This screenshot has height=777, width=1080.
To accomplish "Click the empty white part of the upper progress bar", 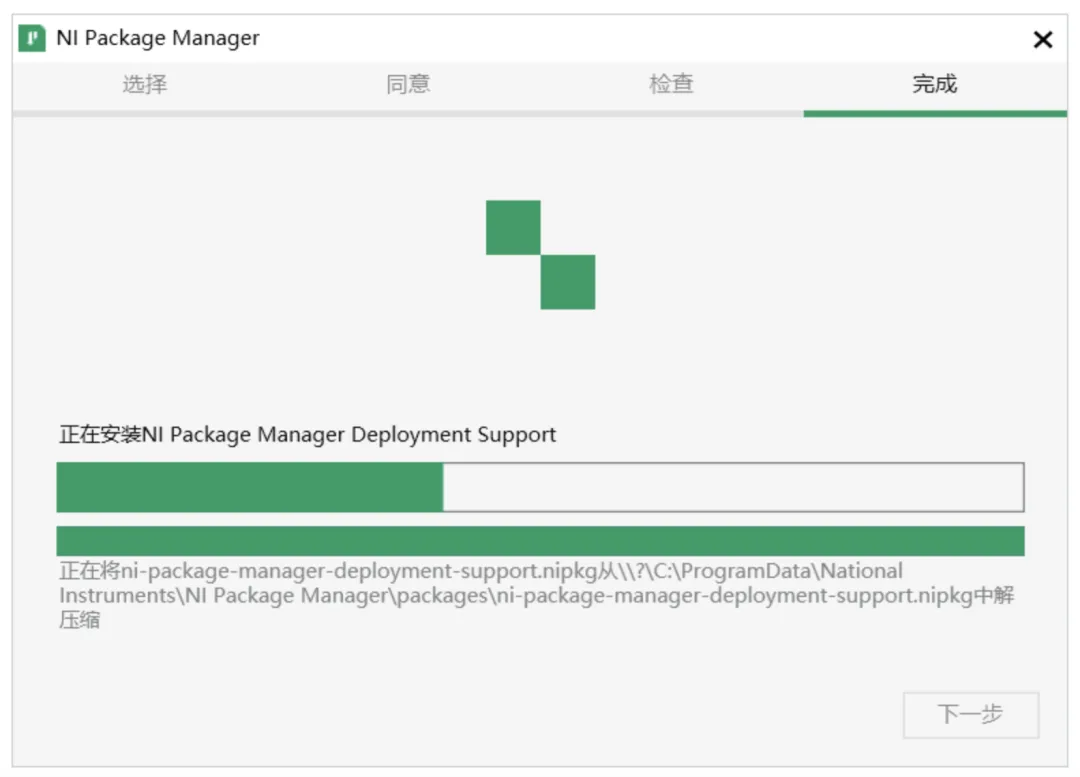I will [x=733, y=487].
